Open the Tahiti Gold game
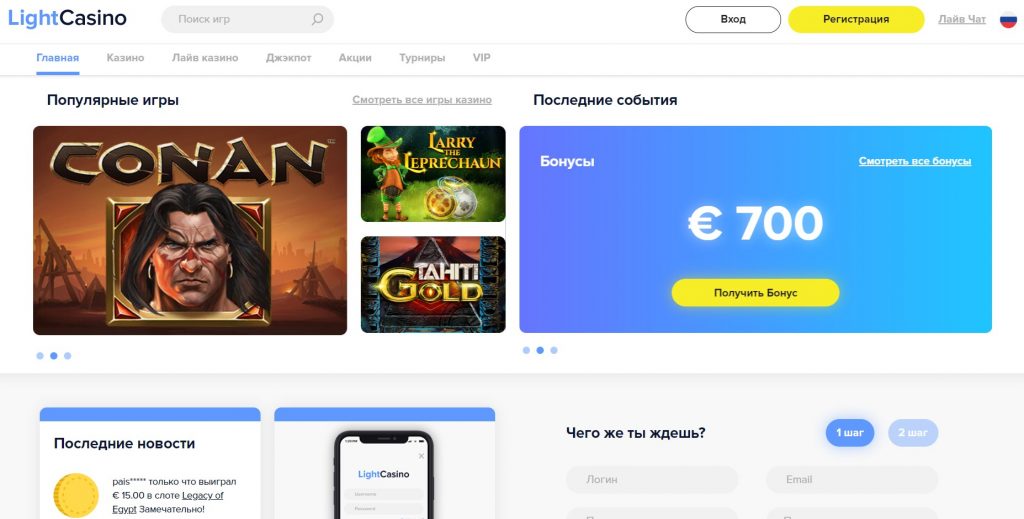The width and height of the screenshot is (1024, 519). click(x=433, y=285)
